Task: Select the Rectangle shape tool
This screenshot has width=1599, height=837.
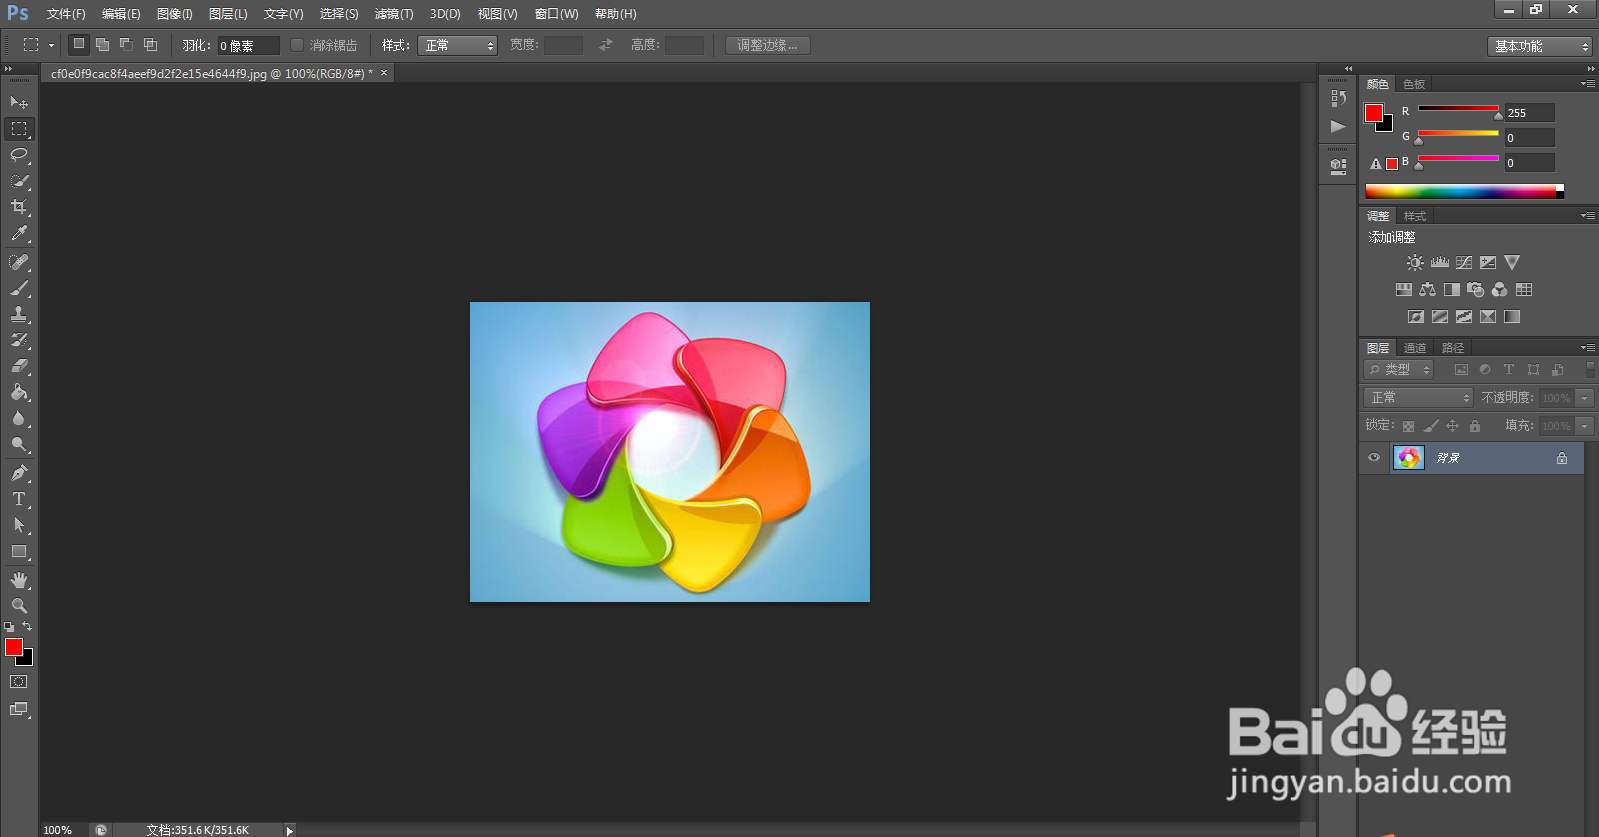Action: tap(19, 551)
